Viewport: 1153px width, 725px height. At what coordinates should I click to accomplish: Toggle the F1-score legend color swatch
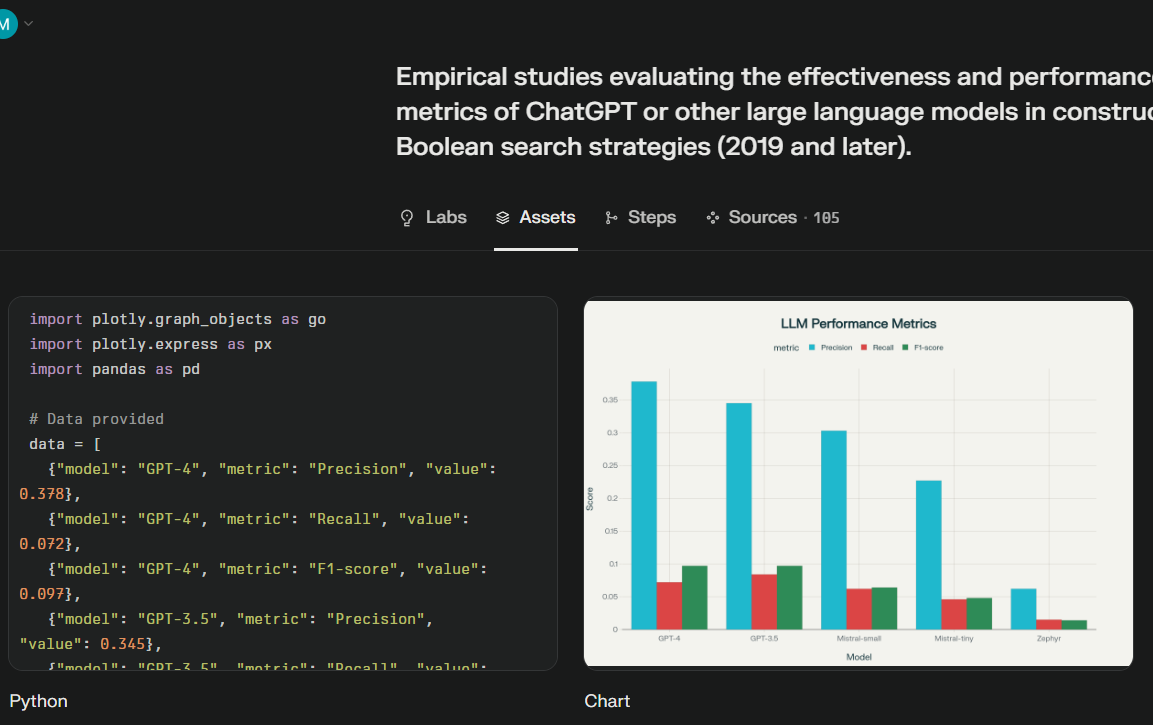(905, 348)
